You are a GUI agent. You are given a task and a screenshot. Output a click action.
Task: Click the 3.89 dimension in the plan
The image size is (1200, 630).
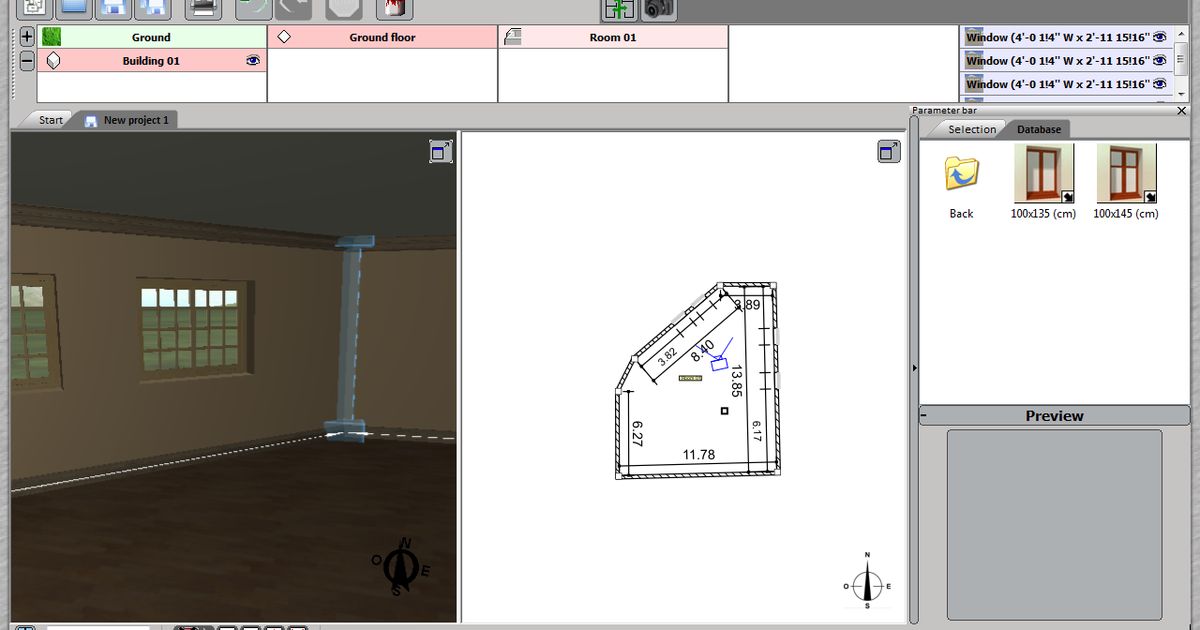click(x=747, y=305)
